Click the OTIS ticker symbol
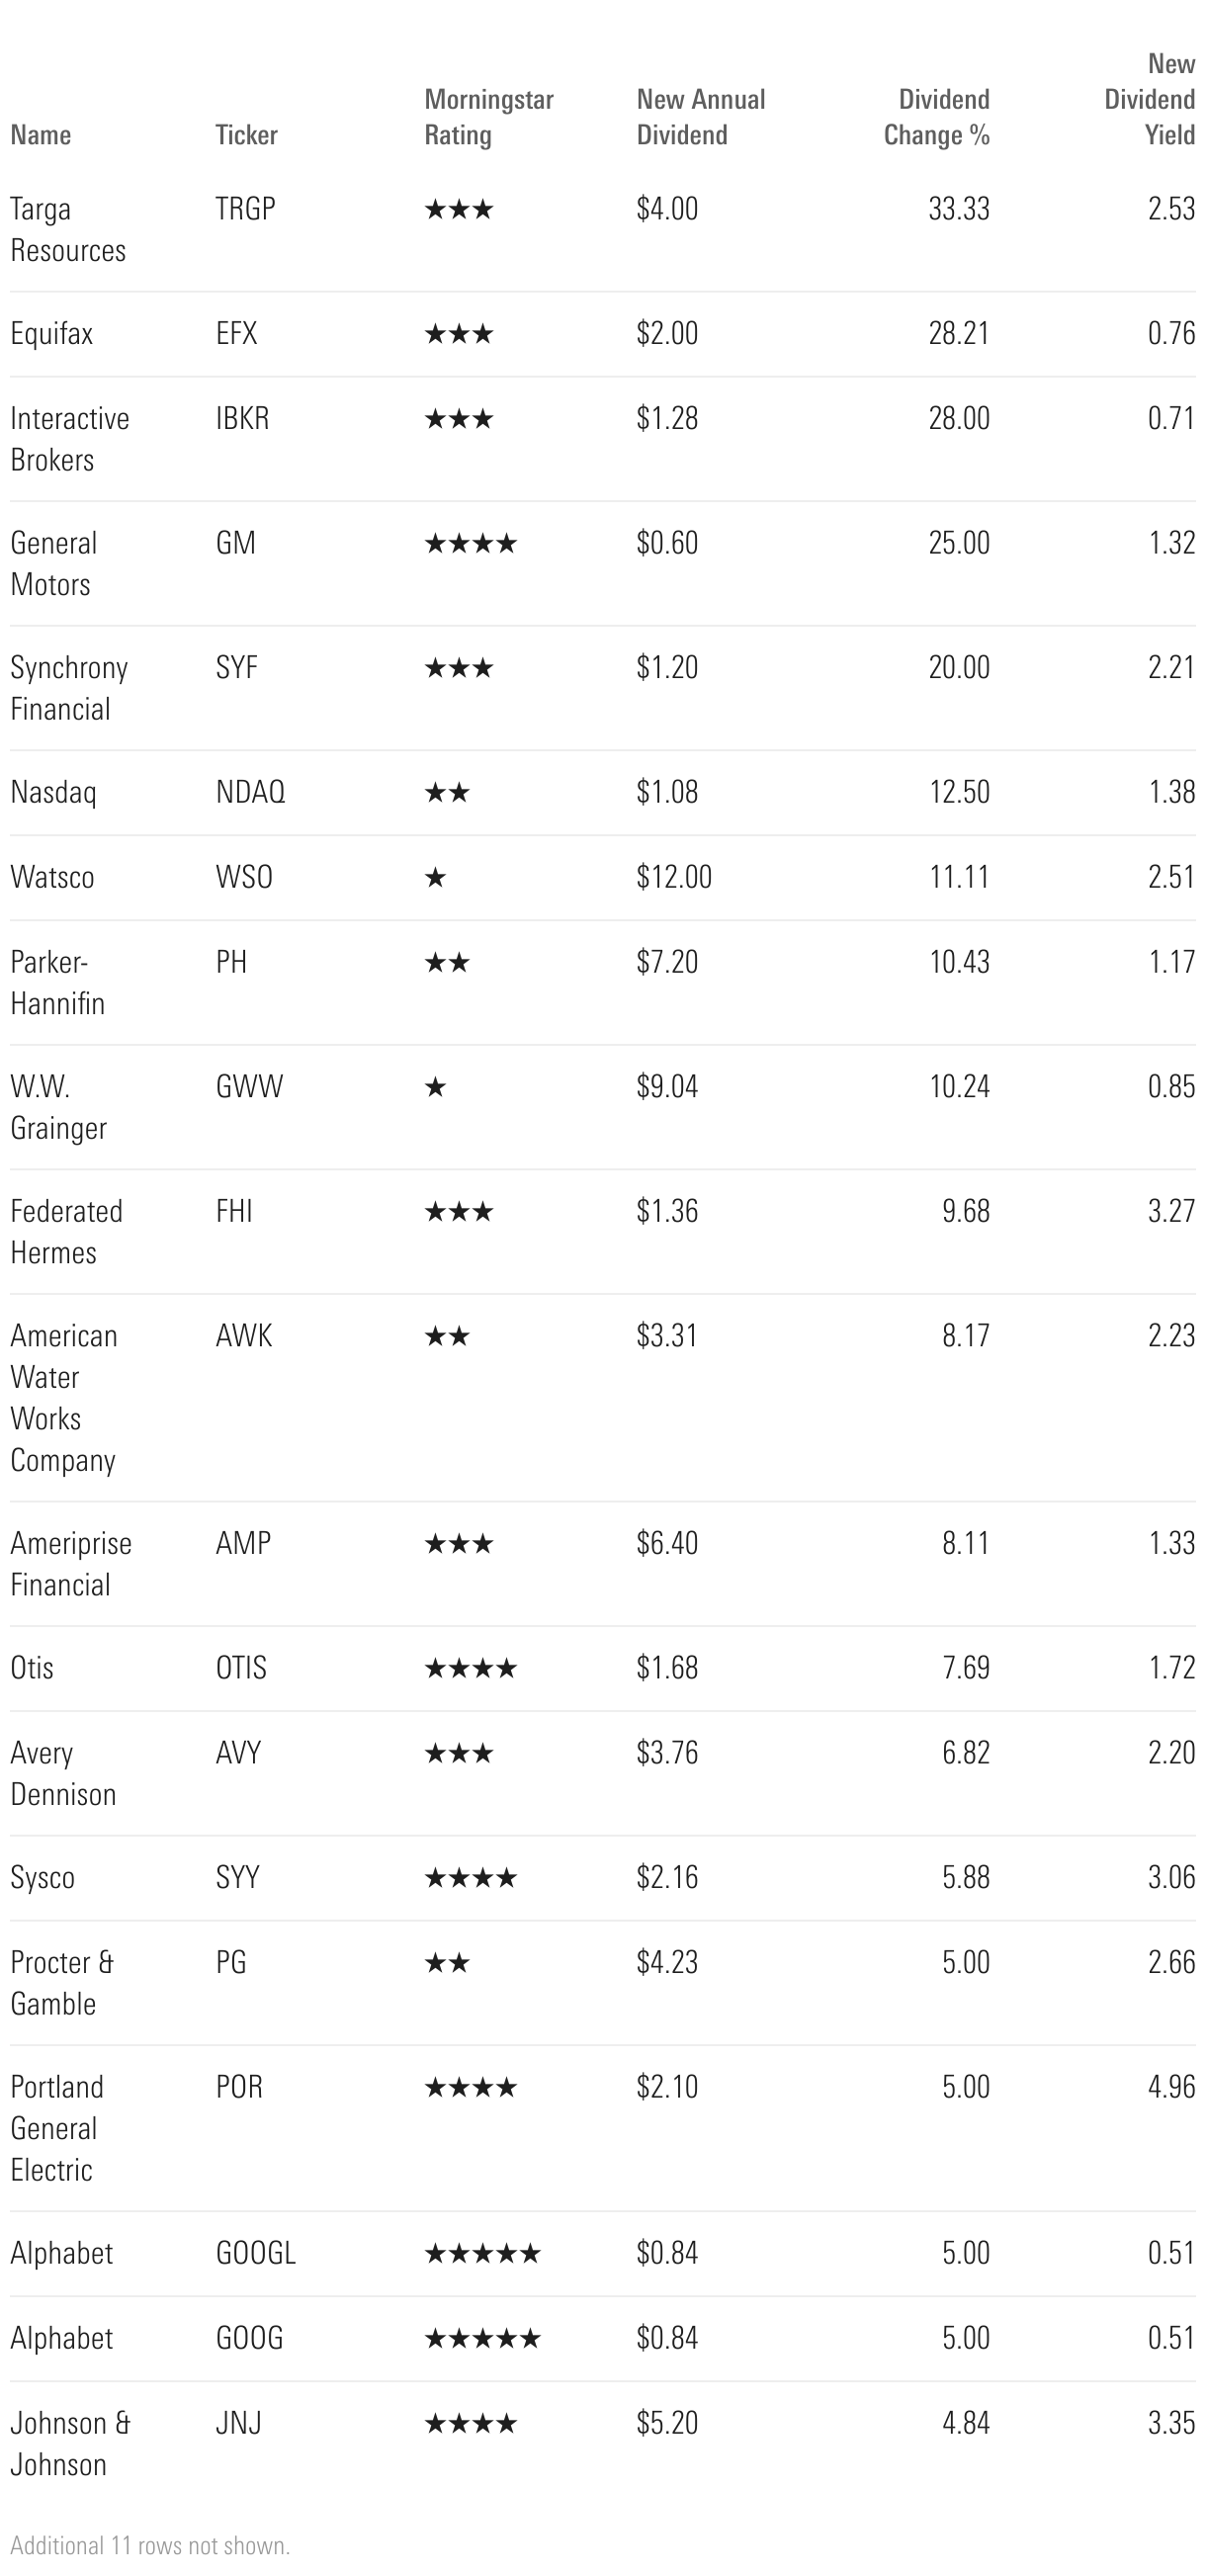The height and width of the screenshot is (2576, 1206). click(x=242, y=1668)
